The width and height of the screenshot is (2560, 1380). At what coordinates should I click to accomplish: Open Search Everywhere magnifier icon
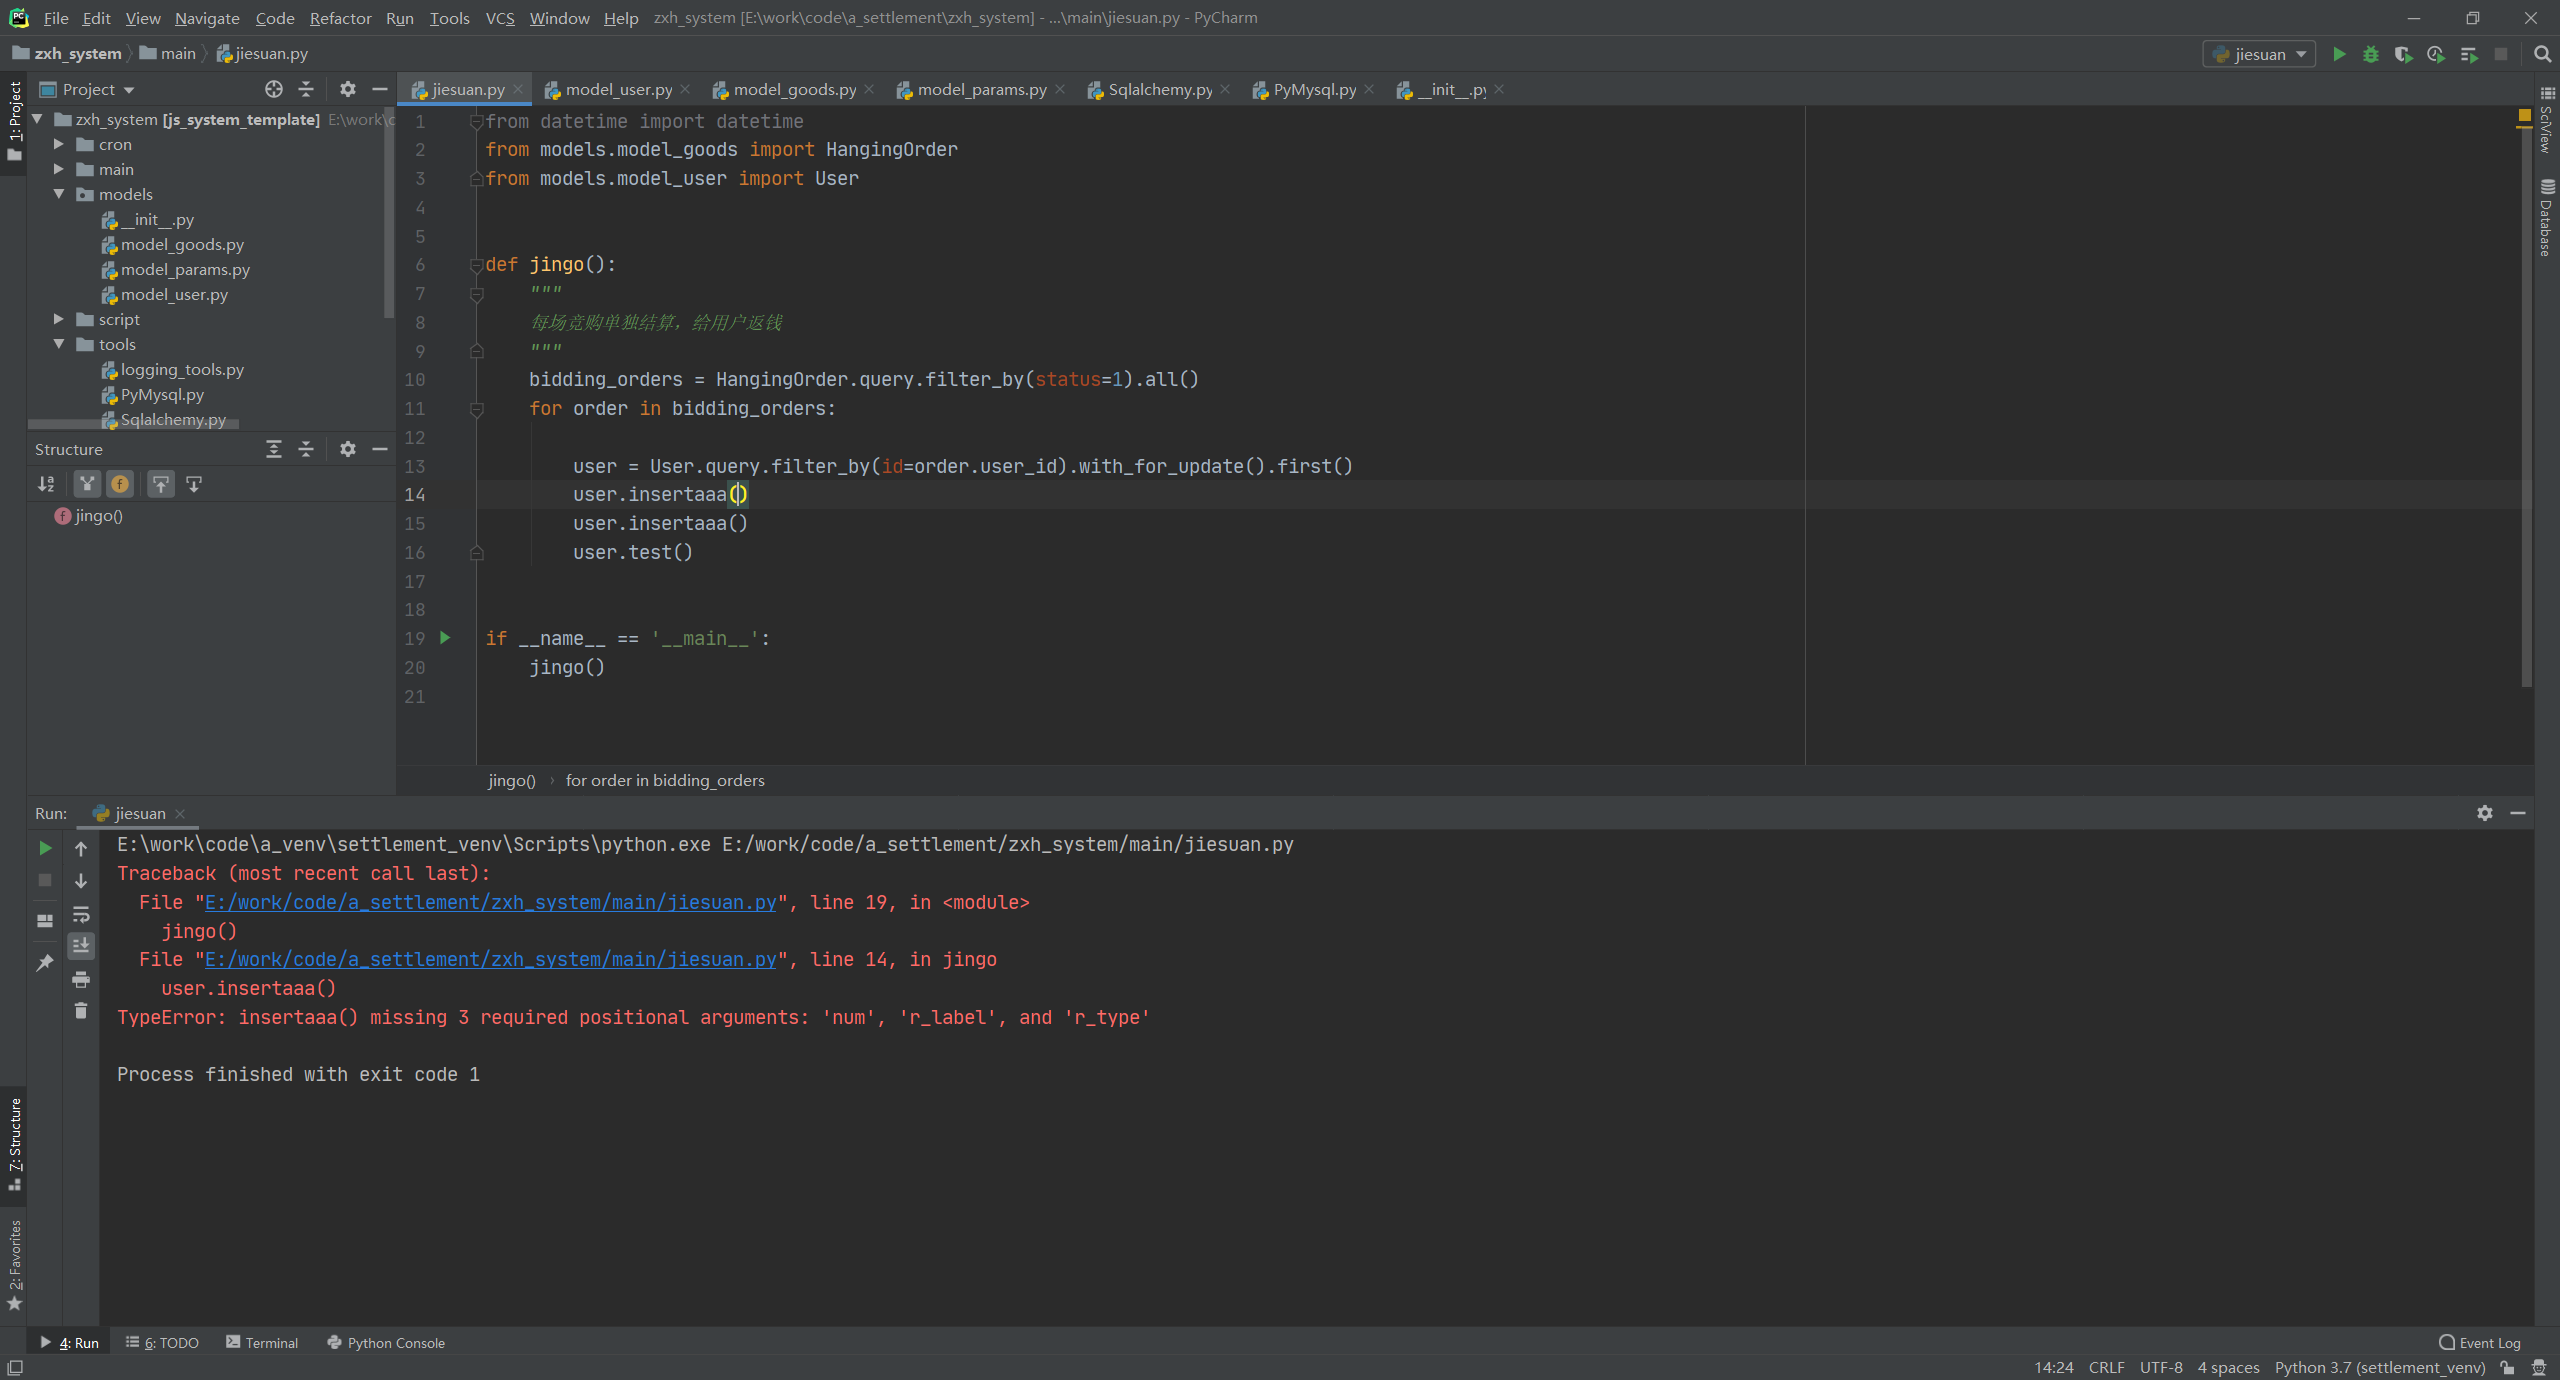[x=2542, y=54]
